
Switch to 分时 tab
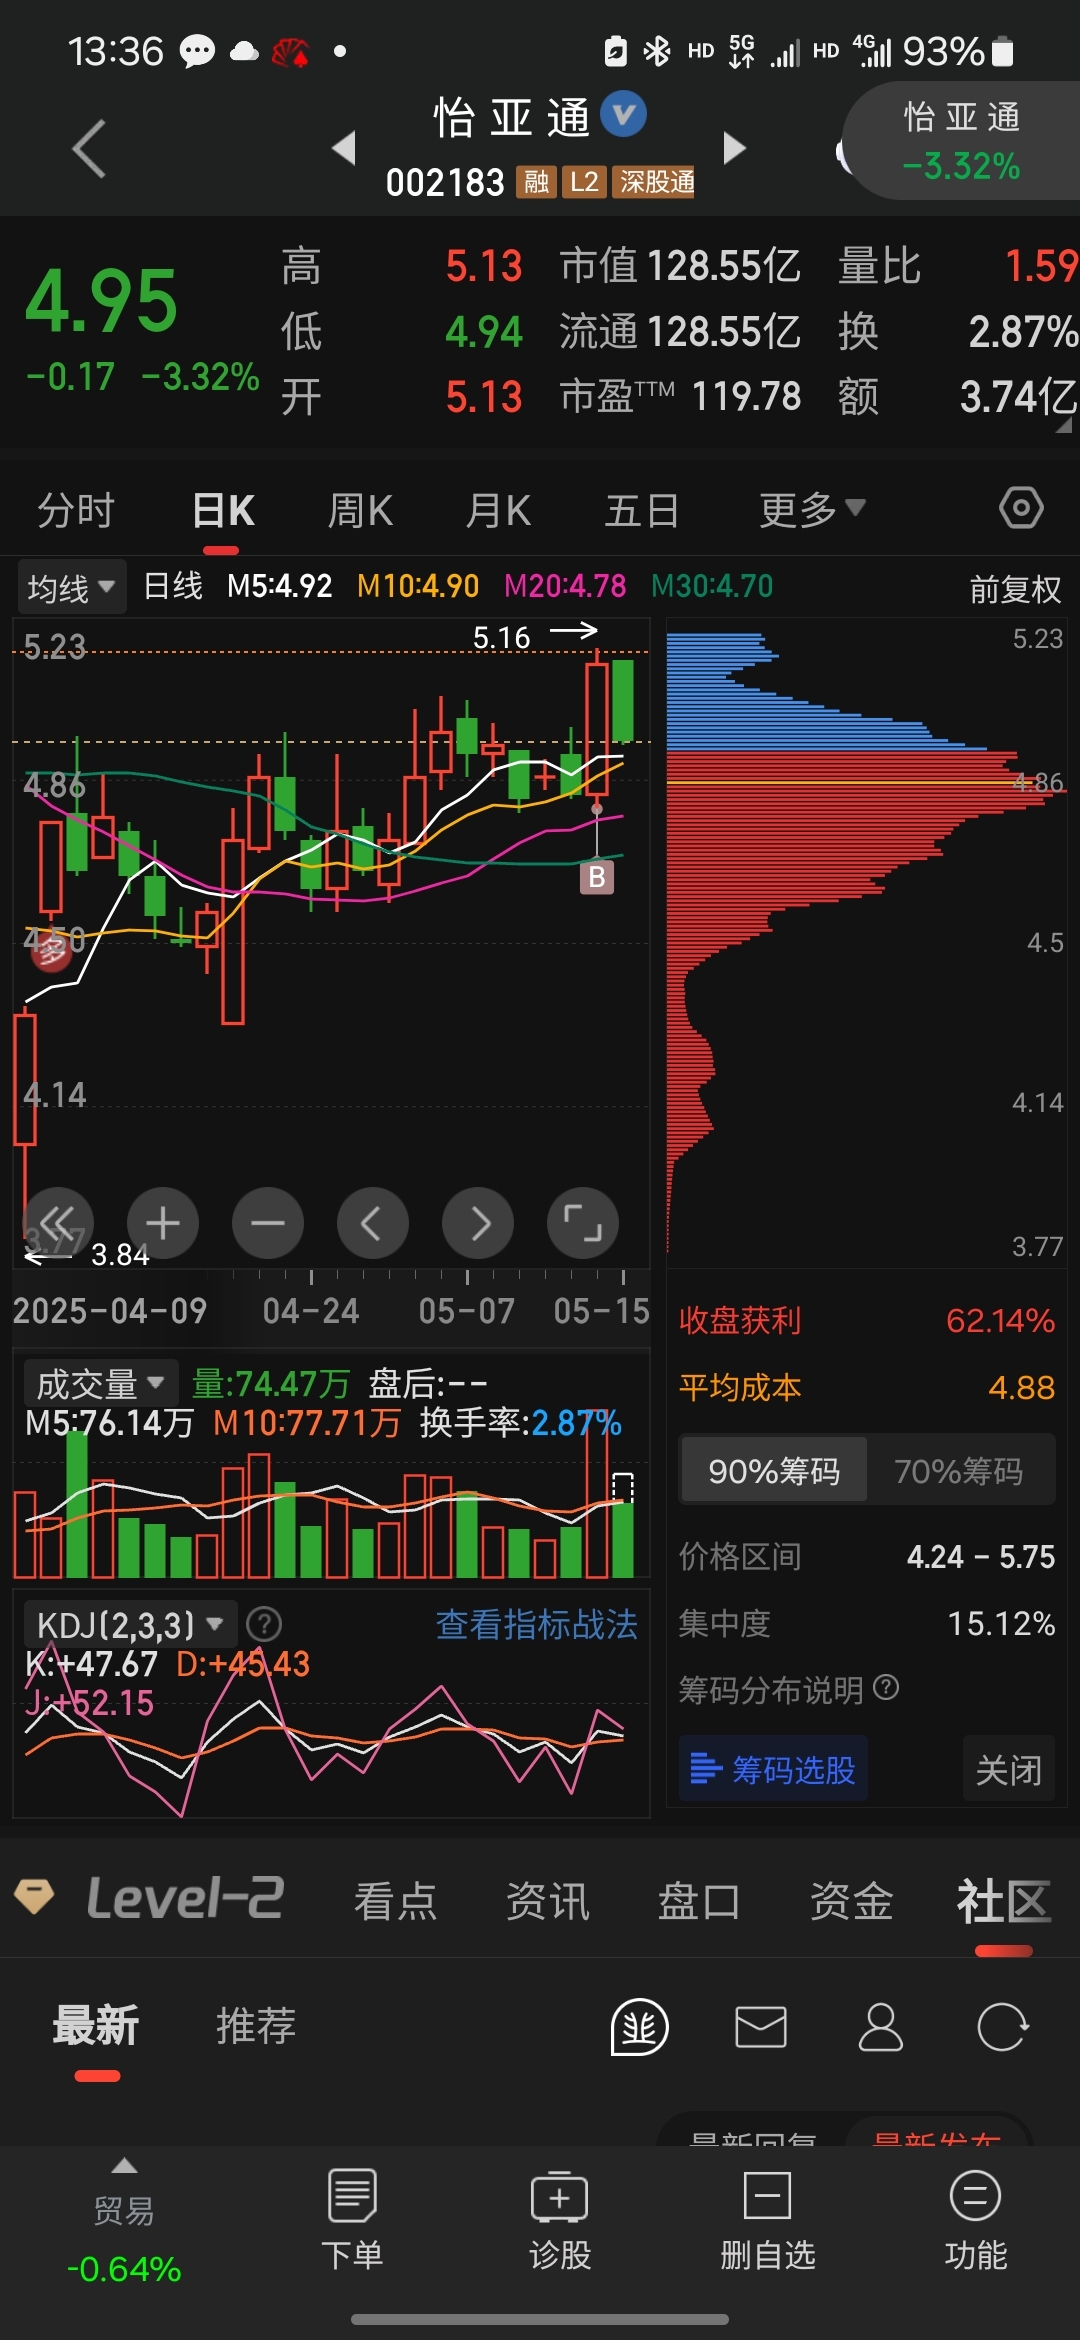coord(76,510)
